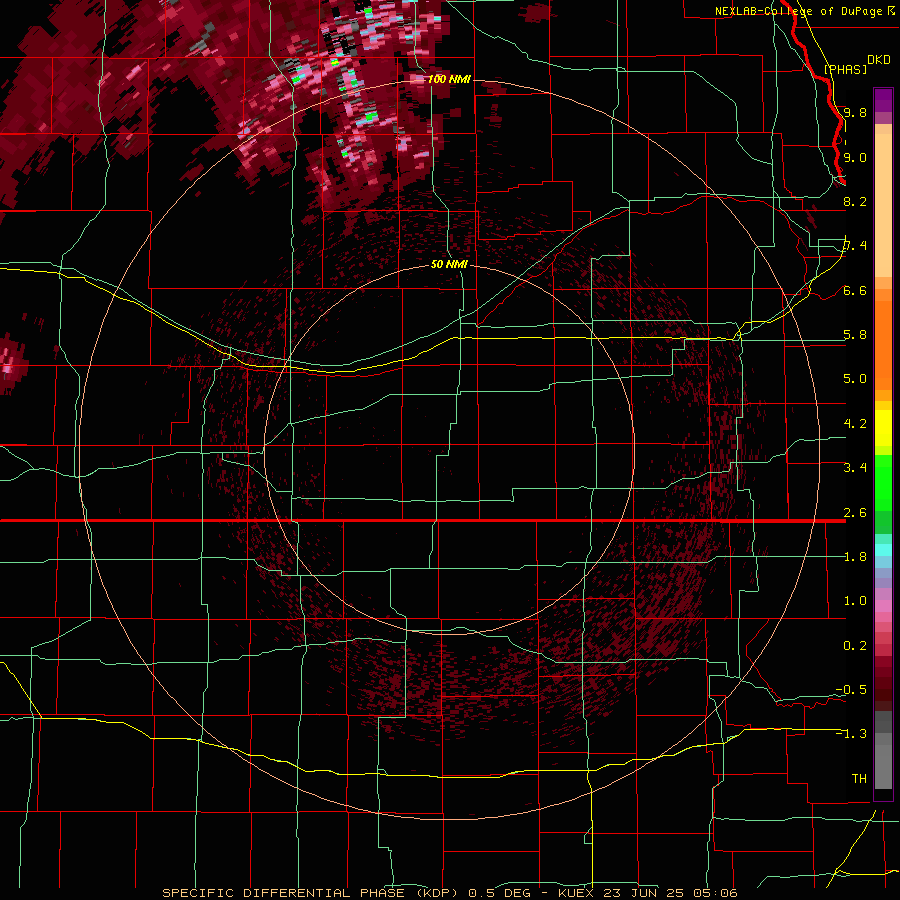Click the 4.2 value on color scale
This screenshot has height=900, width=900.
855,424
